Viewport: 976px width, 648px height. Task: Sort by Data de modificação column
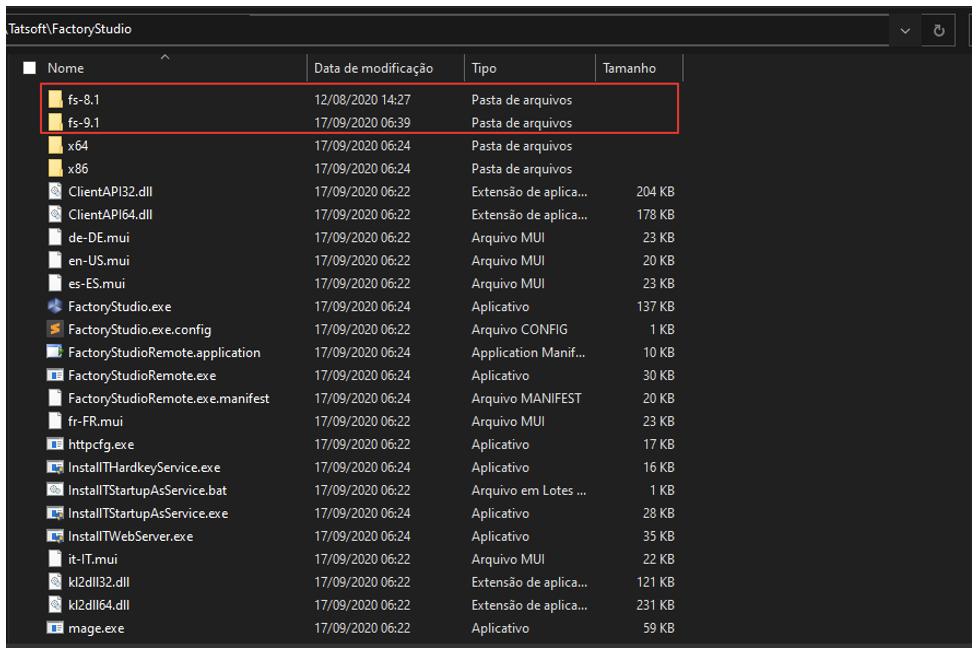pos(373,68)
